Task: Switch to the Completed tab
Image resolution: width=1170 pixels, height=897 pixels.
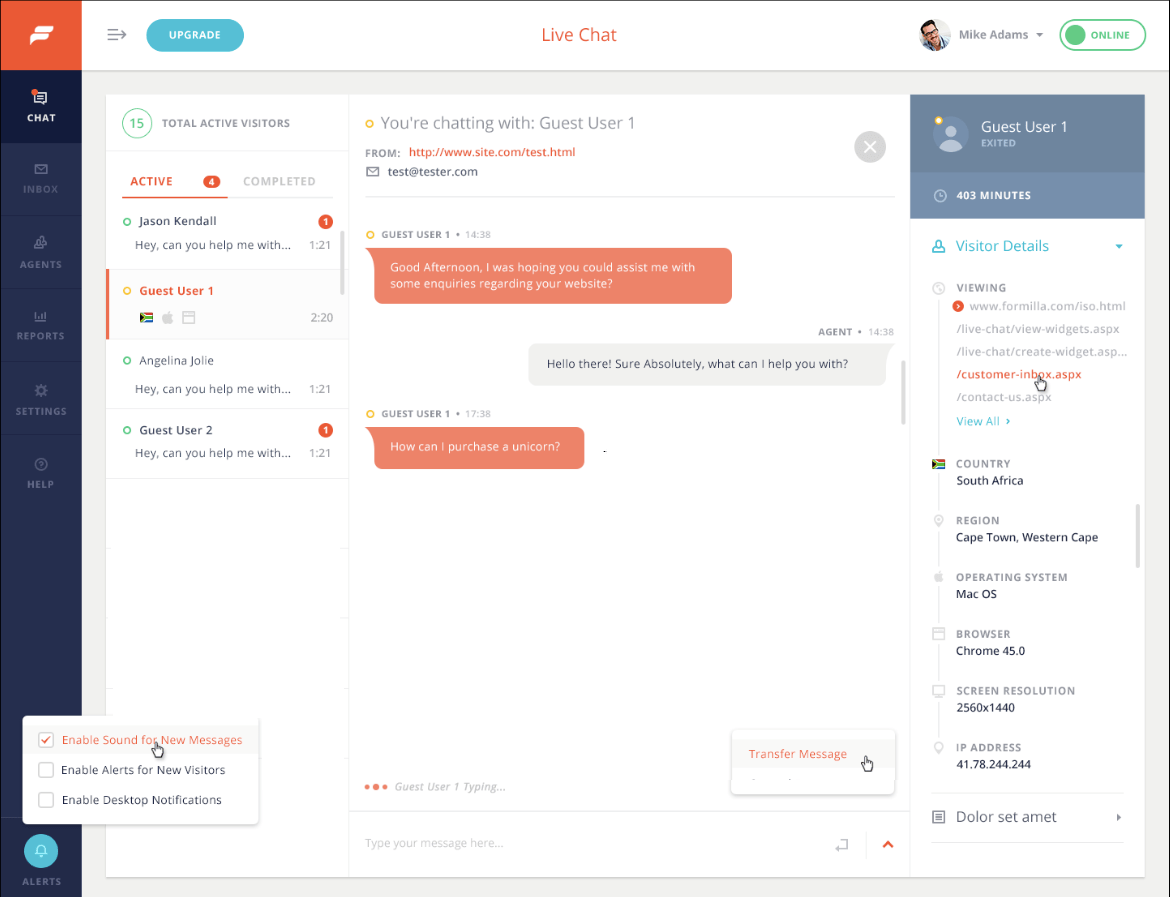Action: click(x=279, y=181)
